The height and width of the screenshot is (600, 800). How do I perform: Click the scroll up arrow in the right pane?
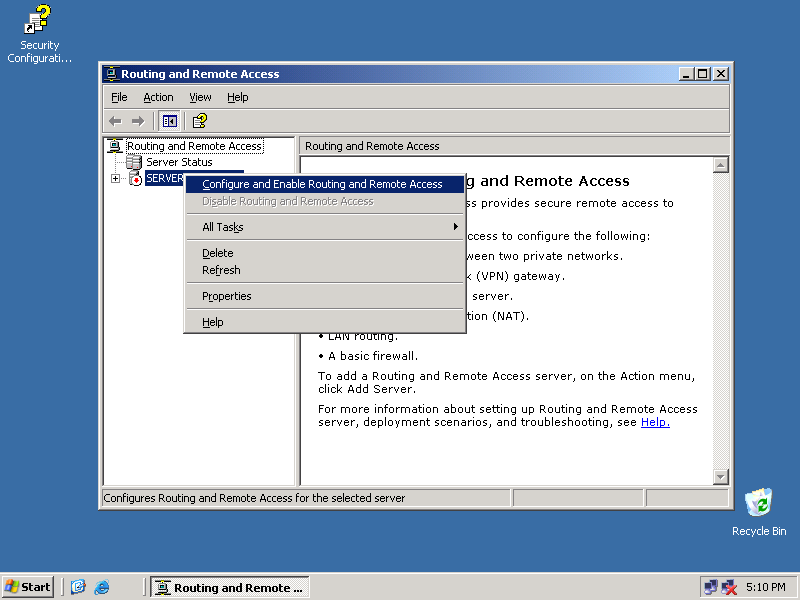pyautogui.click(x=720, y=165)
